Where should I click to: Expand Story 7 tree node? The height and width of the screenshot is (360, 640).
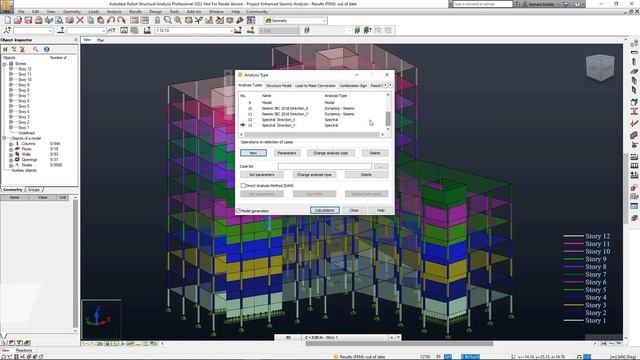point(11,96)
